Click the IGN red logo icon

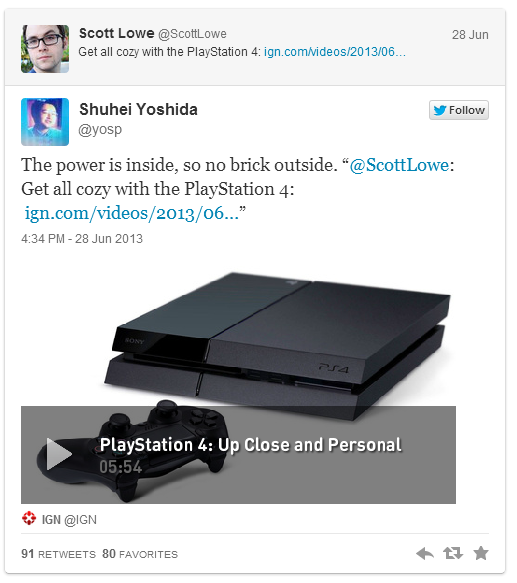[x=29, y=518]
